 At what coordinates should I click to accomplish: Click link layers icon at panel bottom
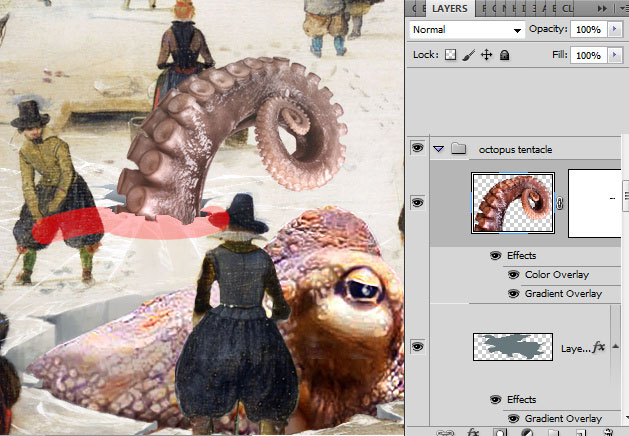point(444,433)
